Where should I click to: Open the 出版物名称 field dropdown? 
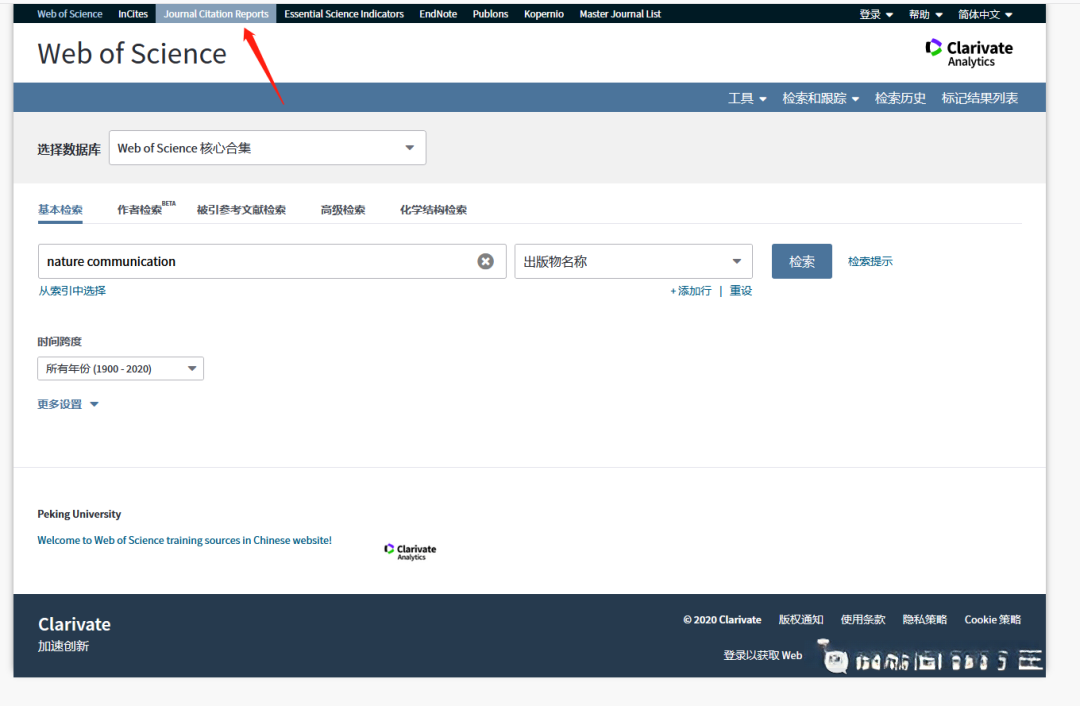633,261
